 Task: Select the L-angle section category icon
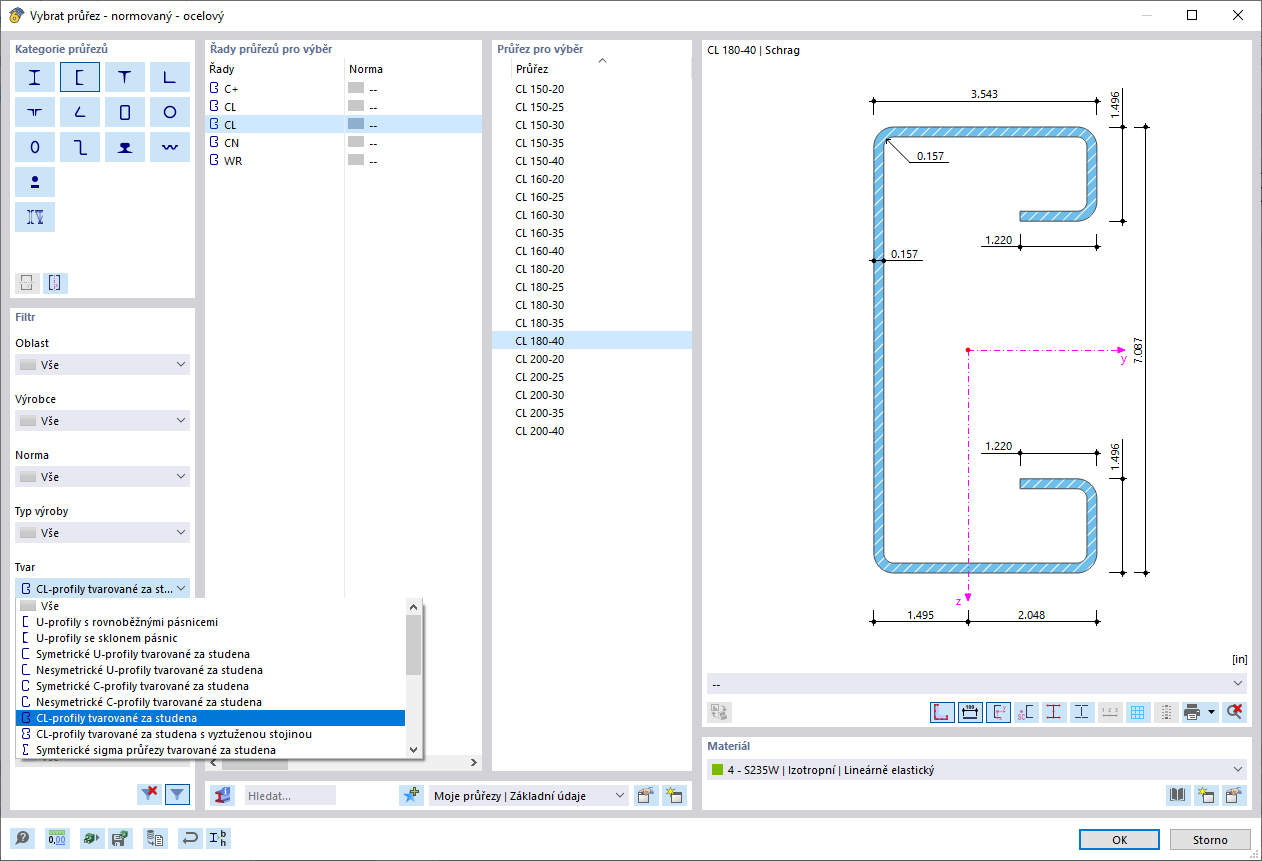(170, 78)
